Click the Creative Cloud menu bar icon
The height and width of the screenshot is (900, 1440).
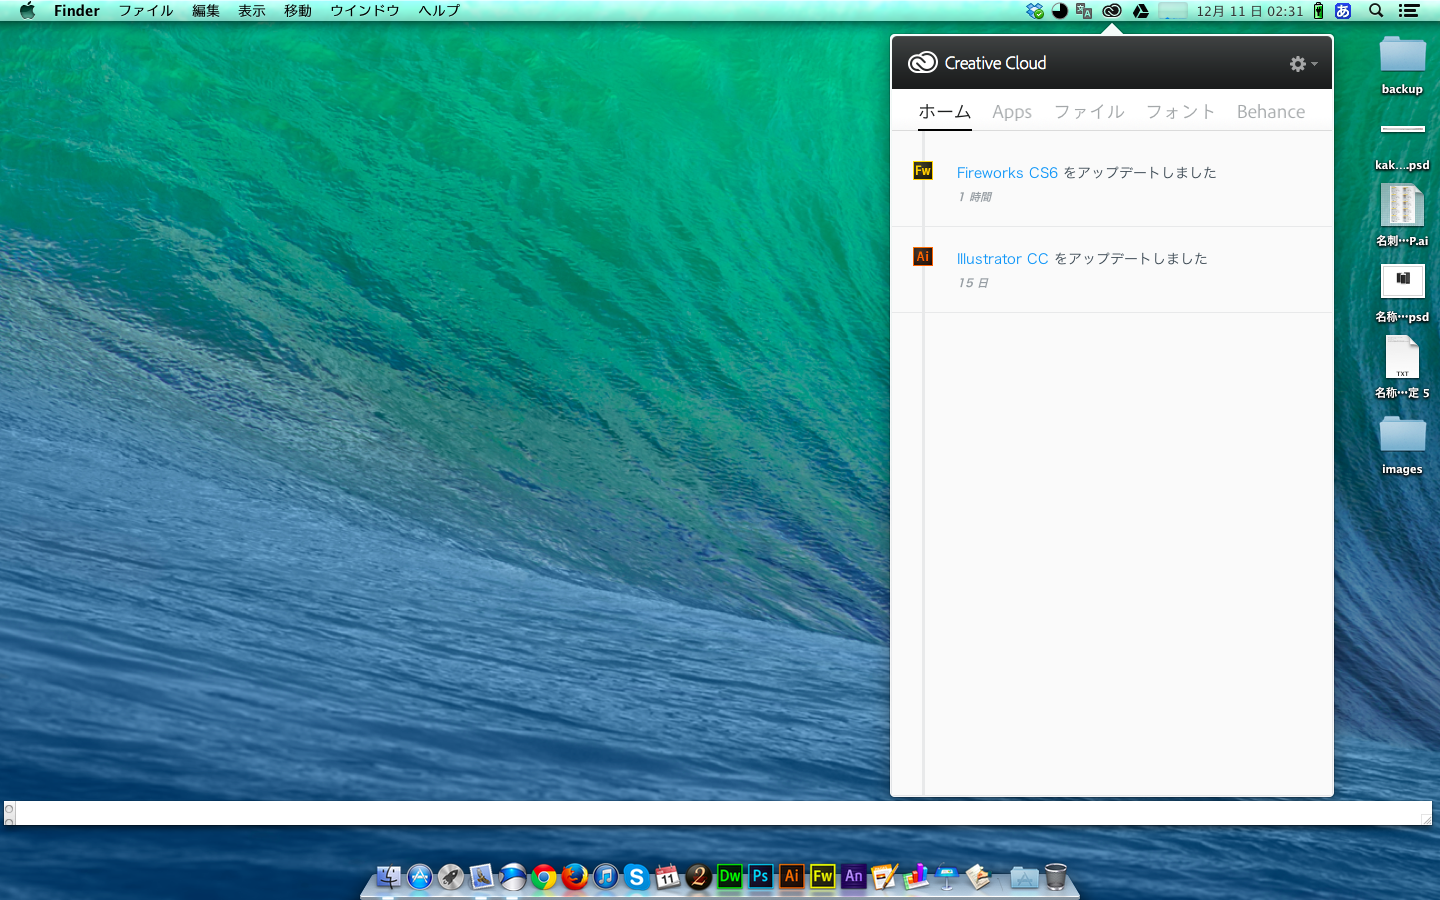click(1112, 11)
